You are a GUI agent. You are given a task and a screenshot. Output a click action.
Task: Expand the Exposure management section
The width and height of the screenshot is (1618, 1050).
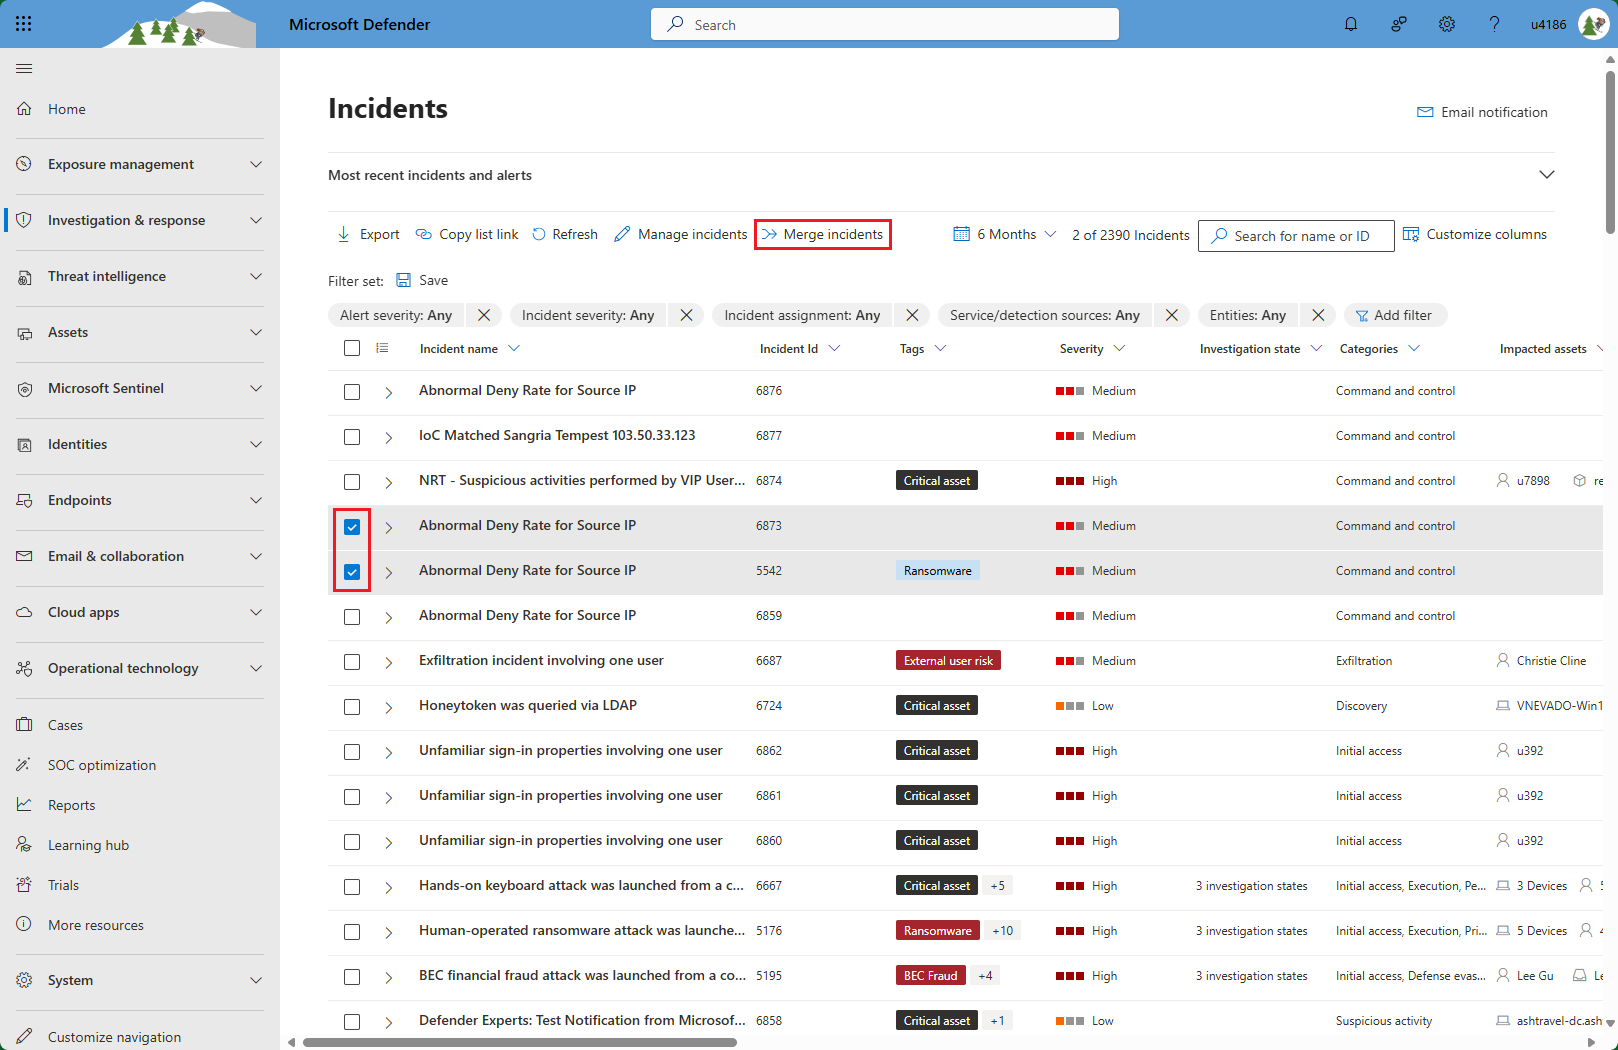(x=256, y=164)
